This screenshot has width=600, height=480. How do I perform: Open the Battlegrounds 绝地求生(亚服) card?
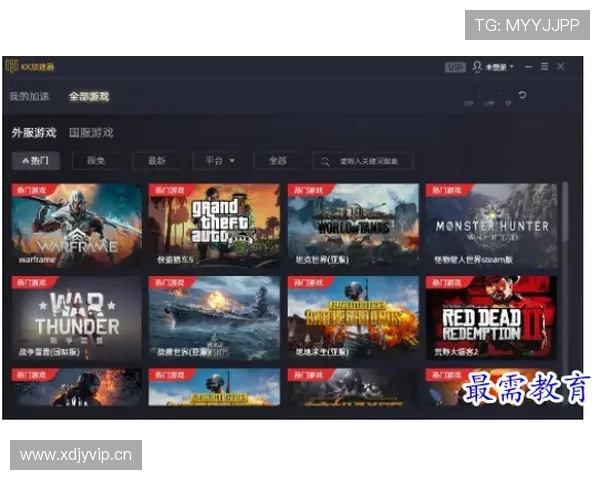(x=353, y=318)
